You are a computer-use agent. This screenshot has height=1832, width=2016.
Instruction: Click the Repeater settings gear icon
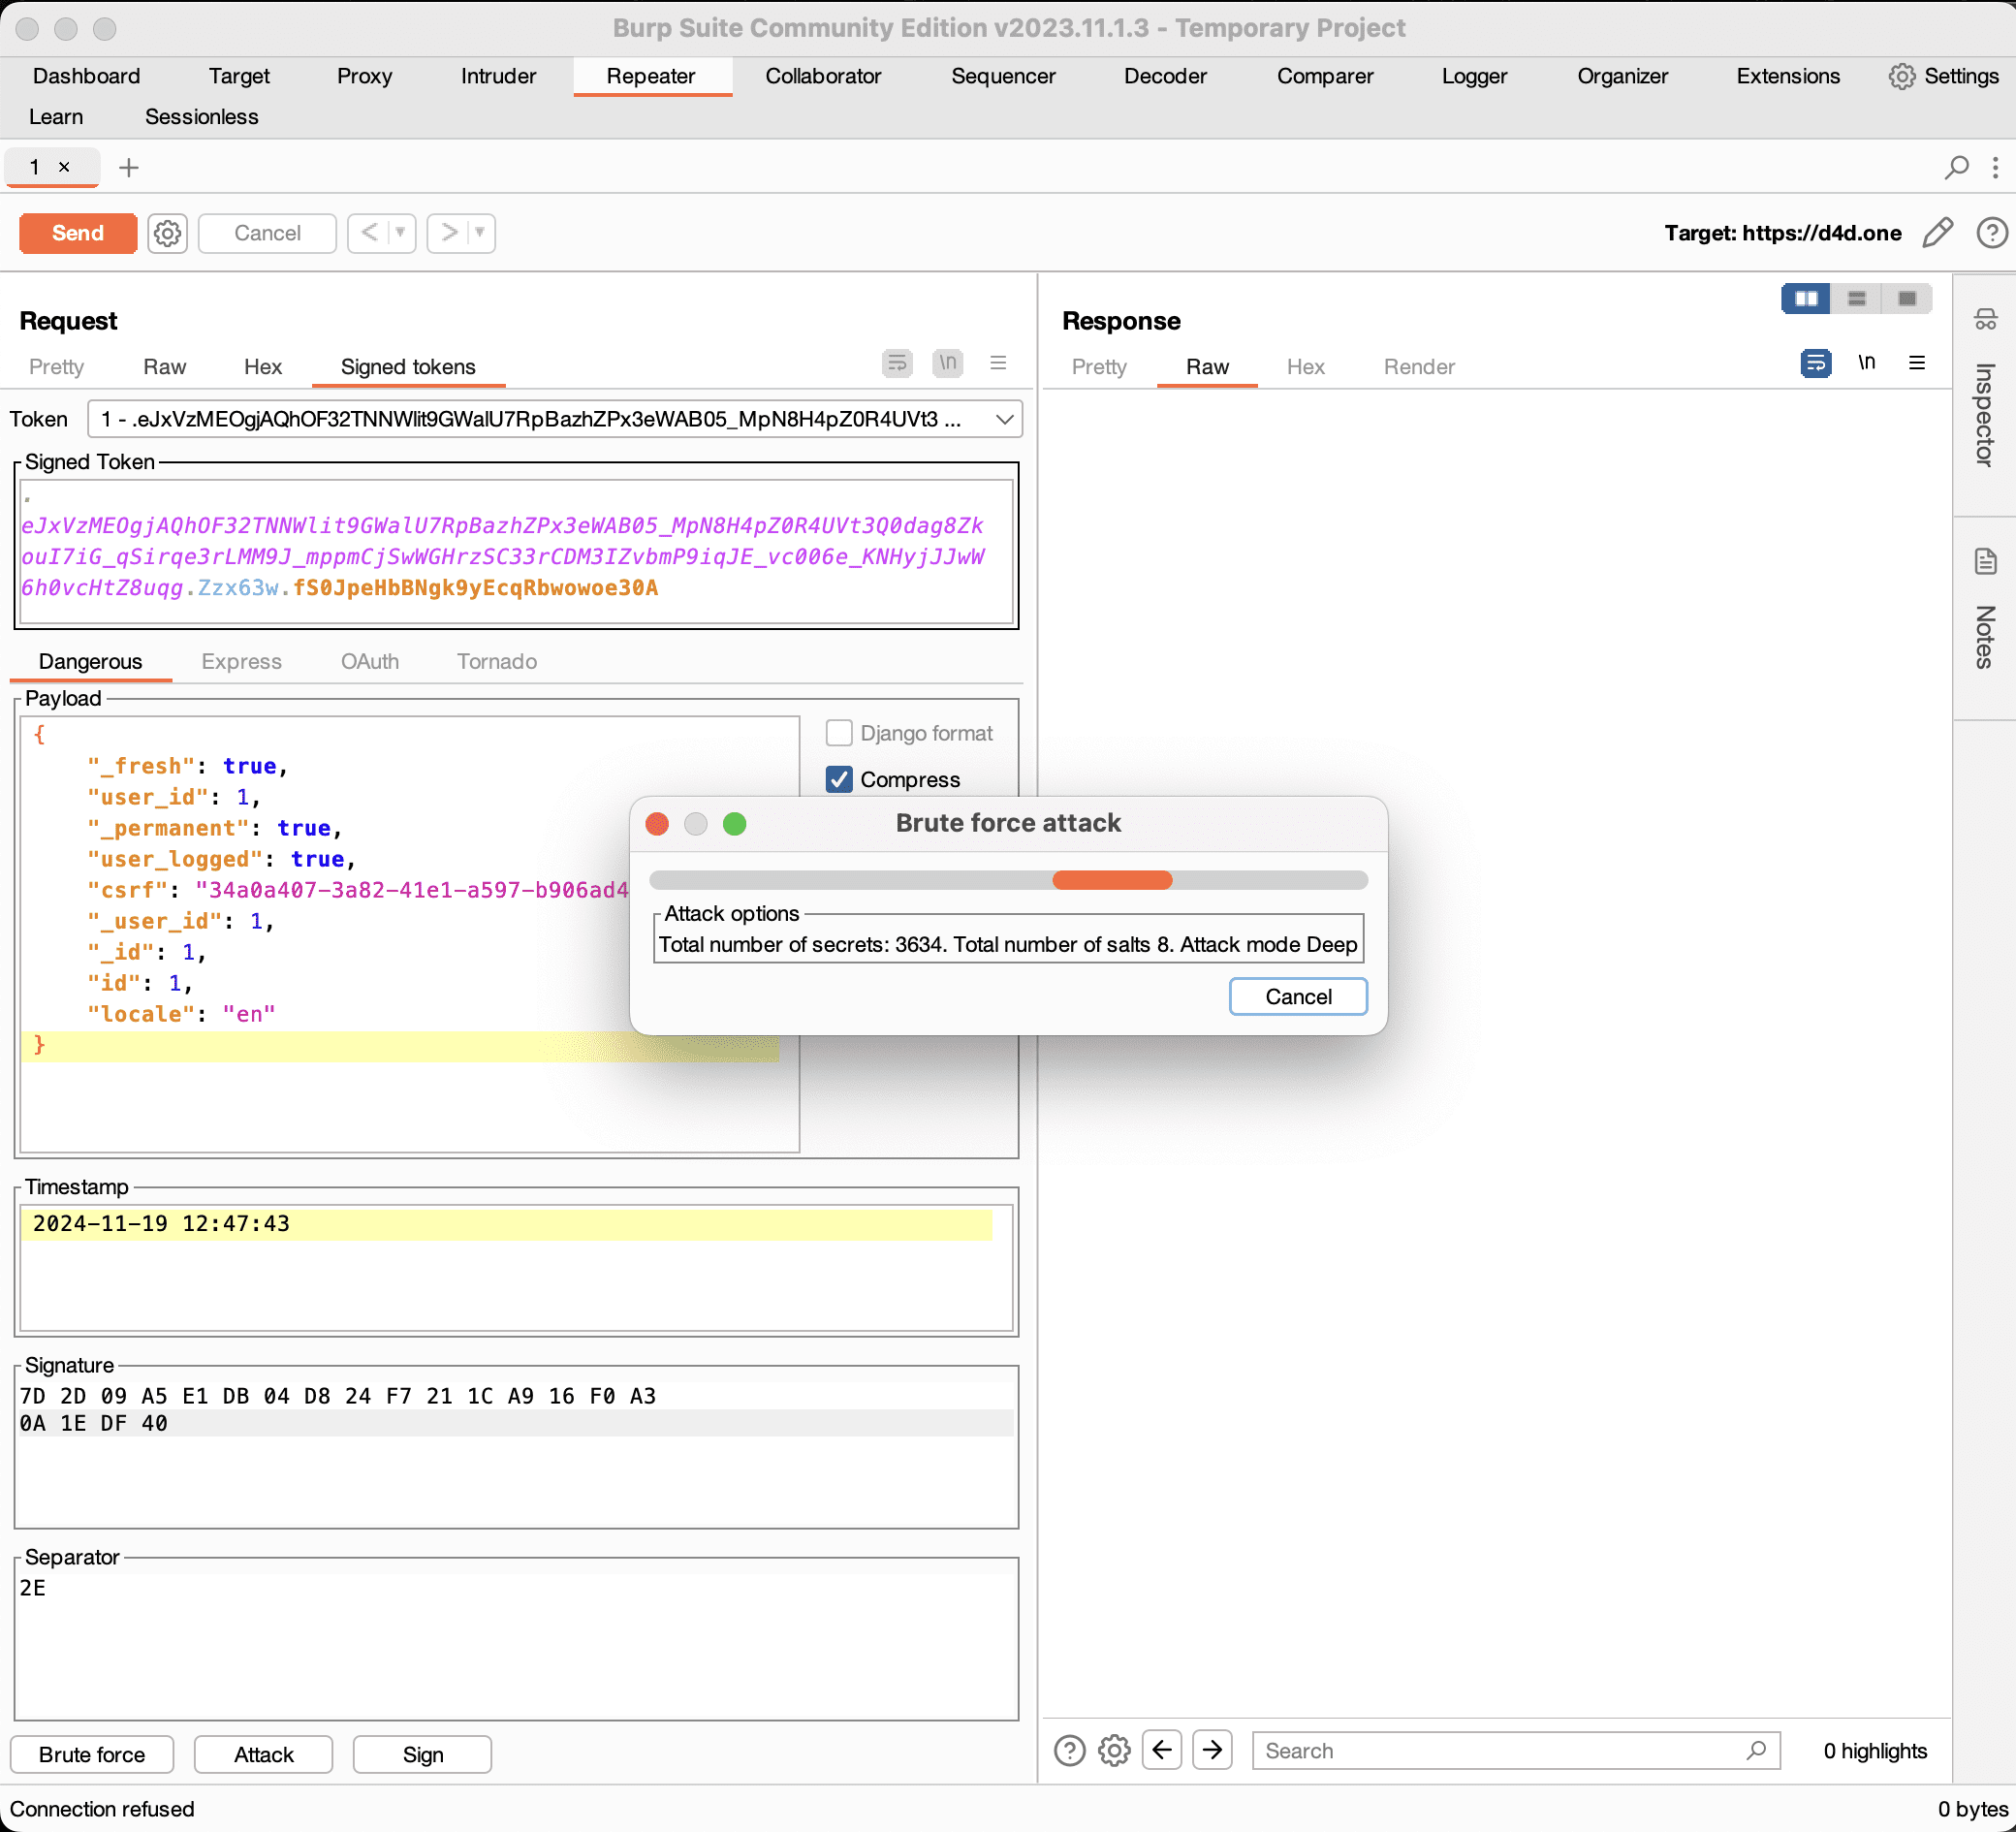(167, 232)
